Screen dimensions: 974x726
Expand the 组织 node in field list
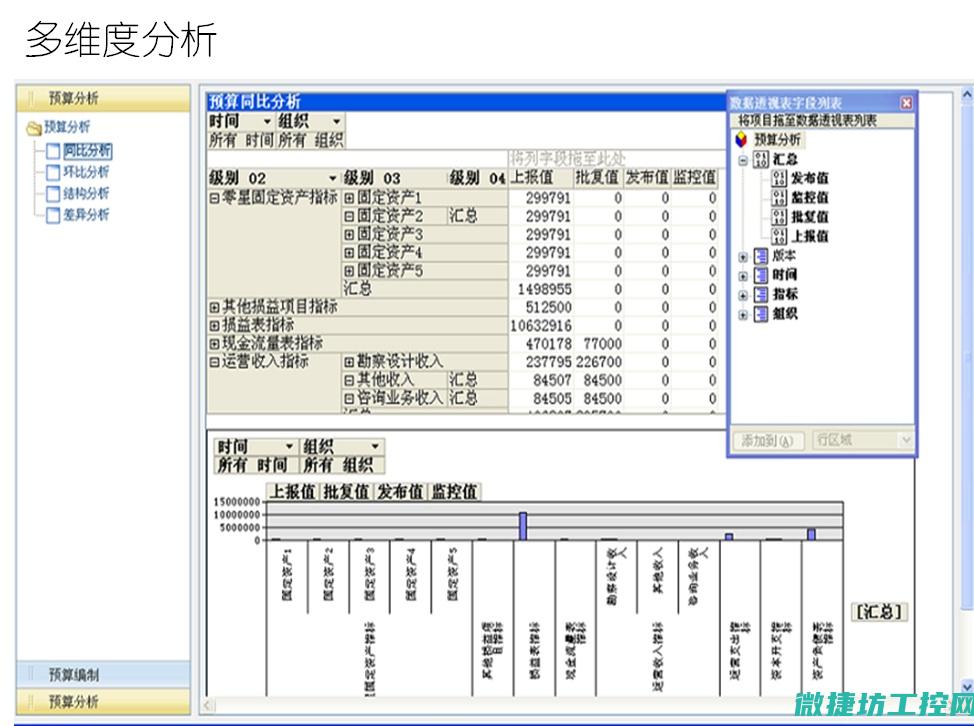(x=743, y=315)
